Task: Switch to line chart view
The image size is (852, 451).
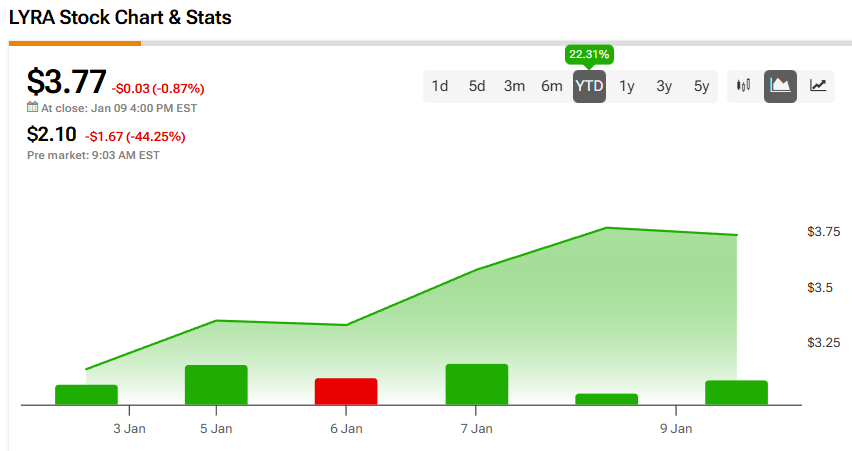Action: pos(818,86)
